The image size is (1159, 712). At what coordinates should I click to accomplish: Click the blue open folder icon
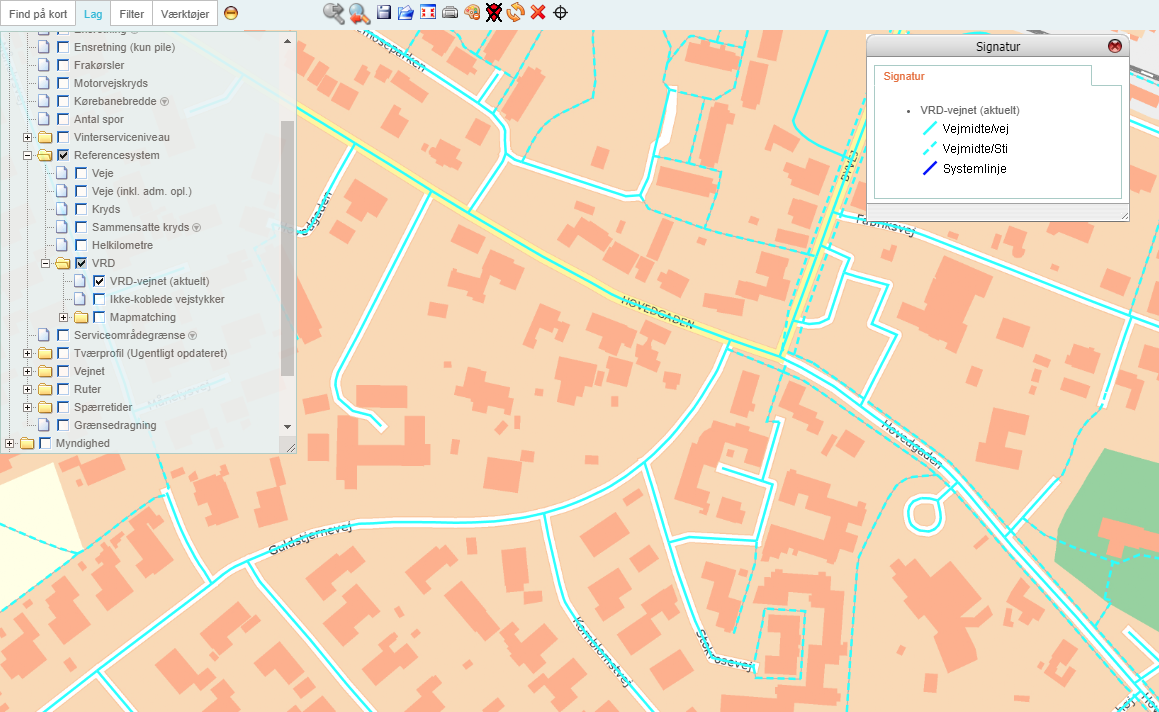coord(405,13)
